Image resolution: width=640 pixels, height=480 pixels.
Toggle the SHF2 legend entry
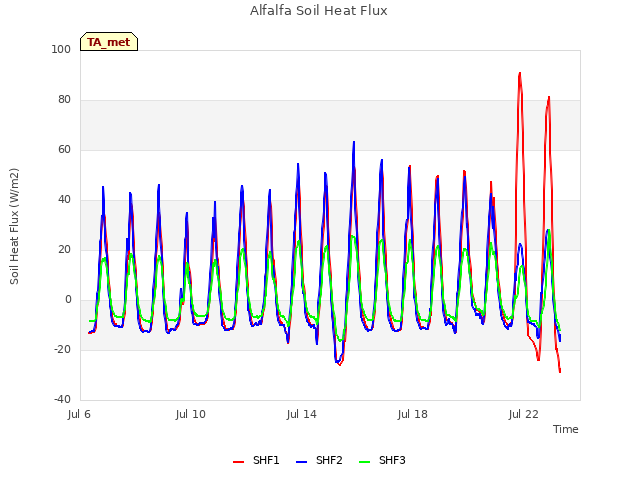(319, 460)
